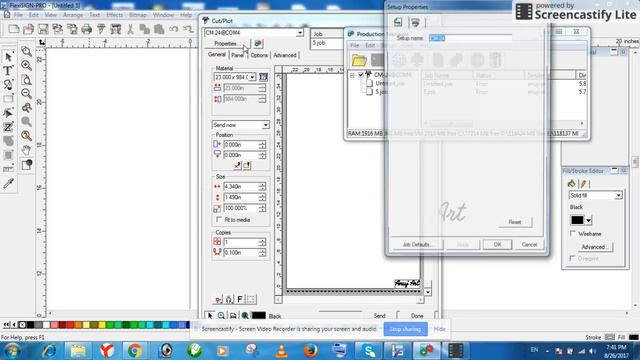Increment the Copies stepper
Viewport: 640px width, 360px height.
point(262,240)
